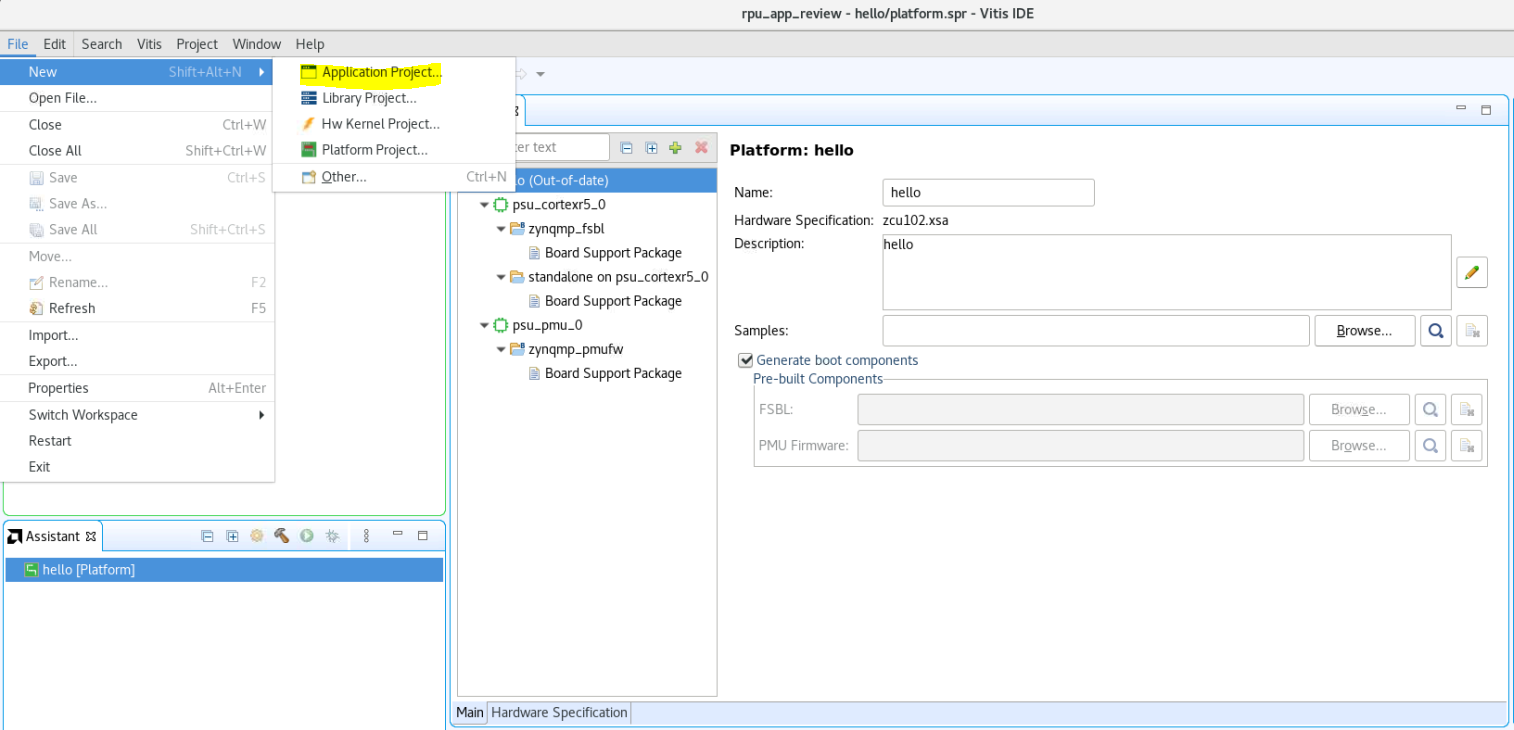This screenshot has width=1514, height=730.
Task: Click the green plus icon in Explorer toolbar
Action: coord(675,147)
